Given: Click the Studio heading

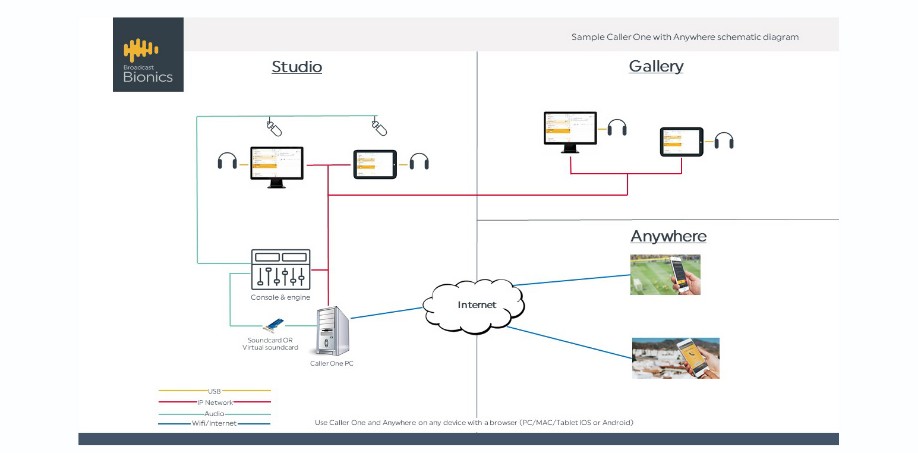Looking at the screenshot, I should click(297, 67).
